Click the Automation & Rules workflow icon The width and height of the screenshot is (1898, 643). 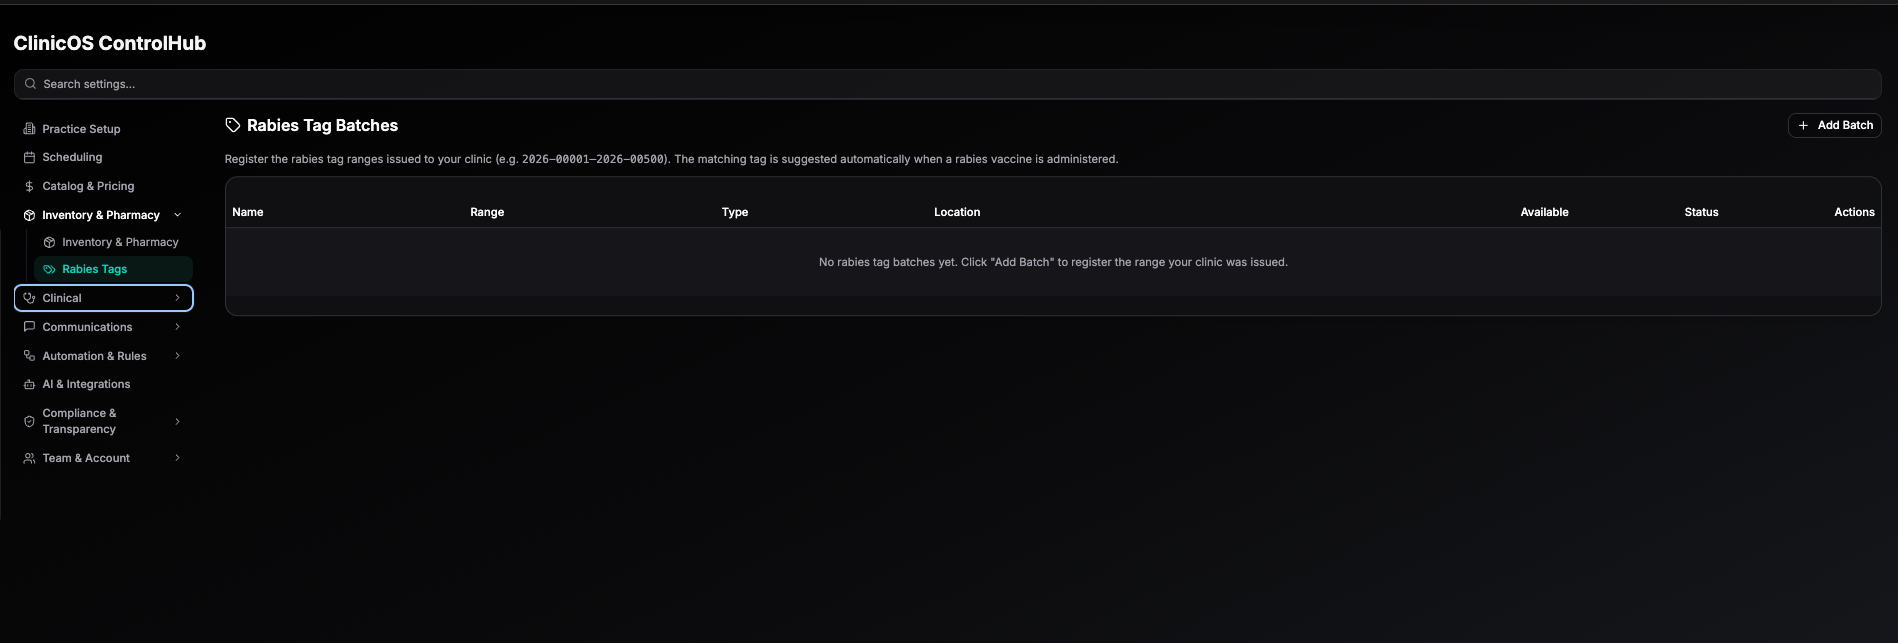(x=29, y=356)
